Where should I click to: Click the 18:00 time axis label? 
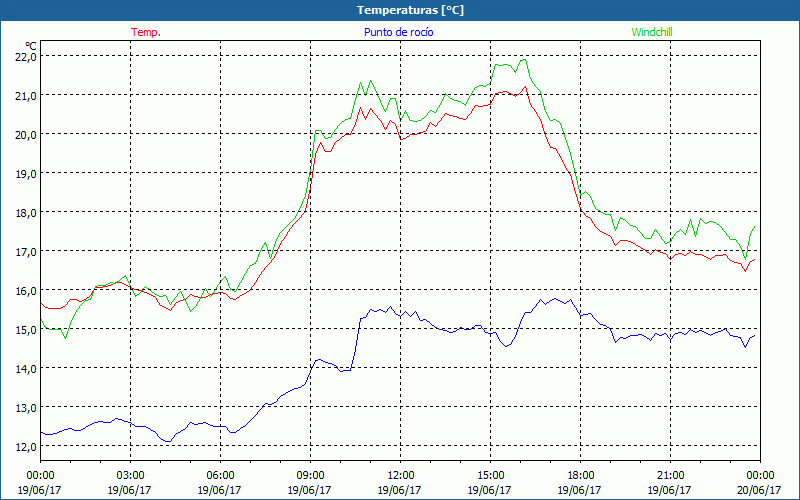click(x=580, y=476)
